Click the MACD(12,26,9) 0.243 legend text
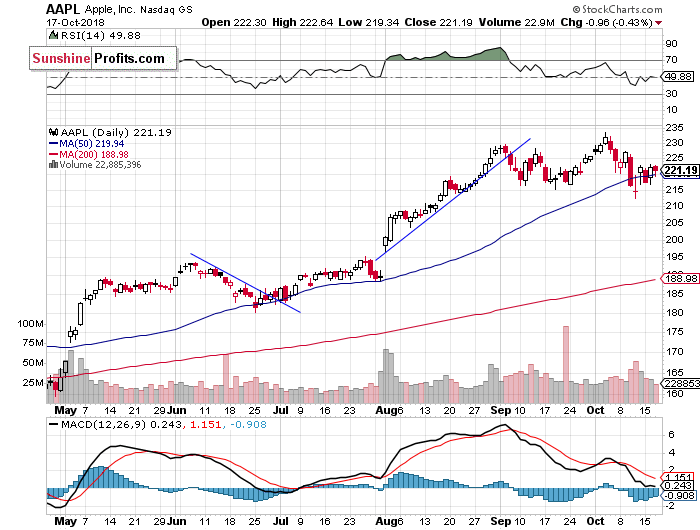Viewport: 700px width, 530px height. tap(121, 425)
